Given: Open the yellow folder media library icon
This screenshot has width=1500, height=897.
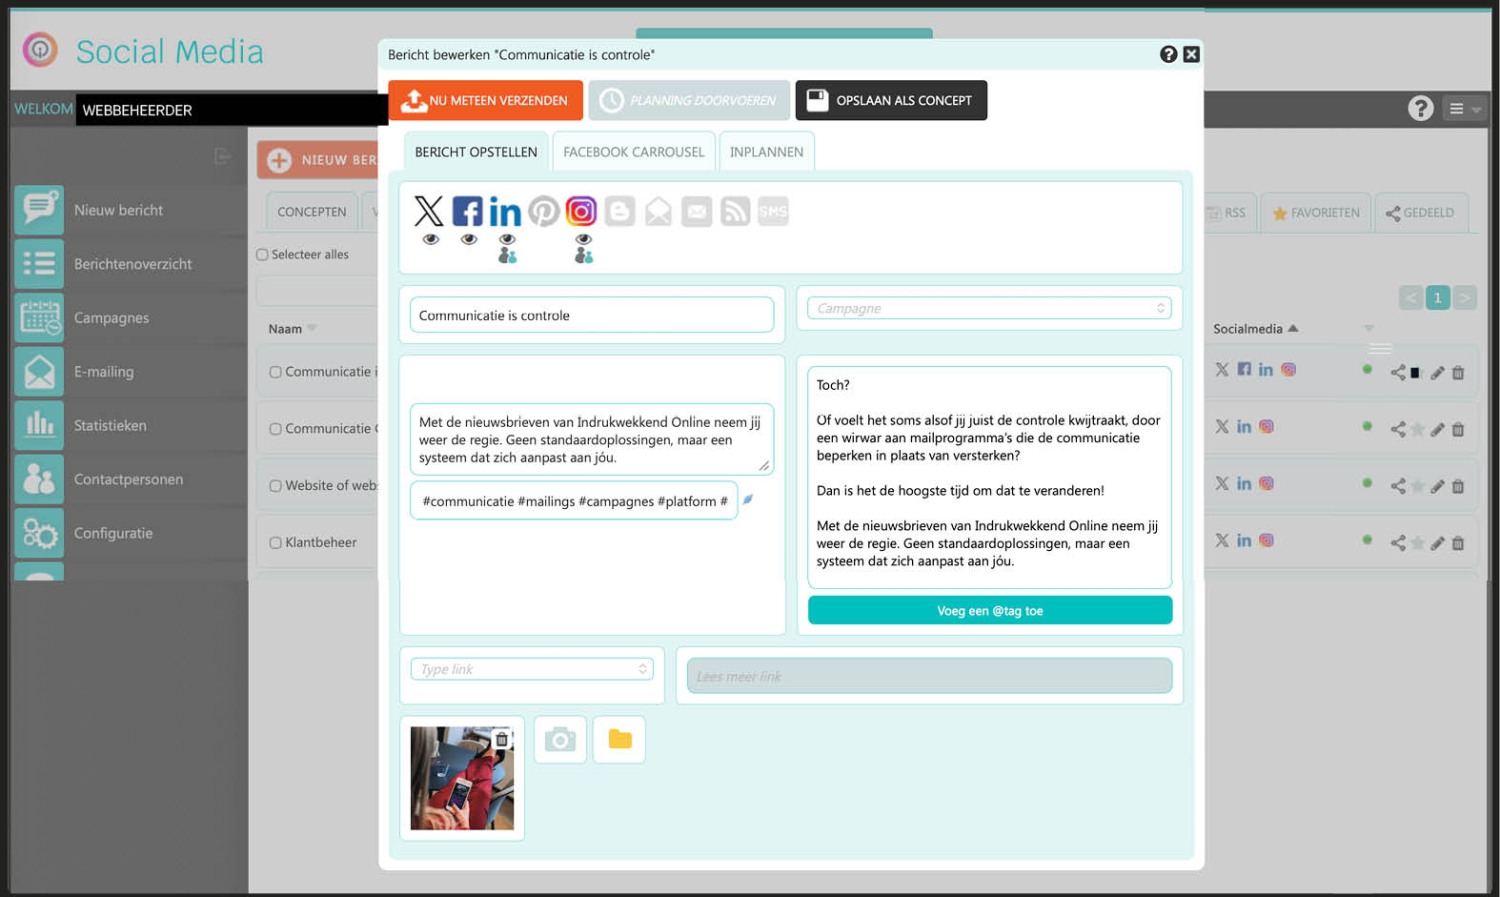Looking at the screenshot, I should [x=620, y=740].
